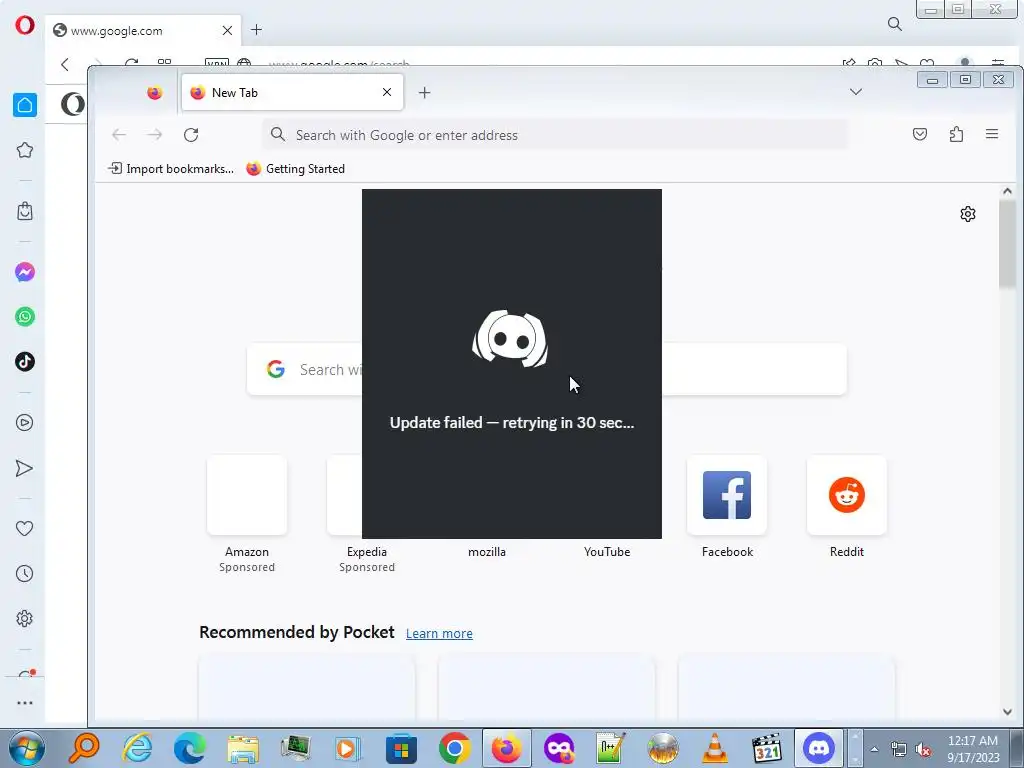Image resolution: width=1024 pixels, height=768 pixels.
Task: Open Opera Shopping bag sidebar icon
Action: point(25,211)
